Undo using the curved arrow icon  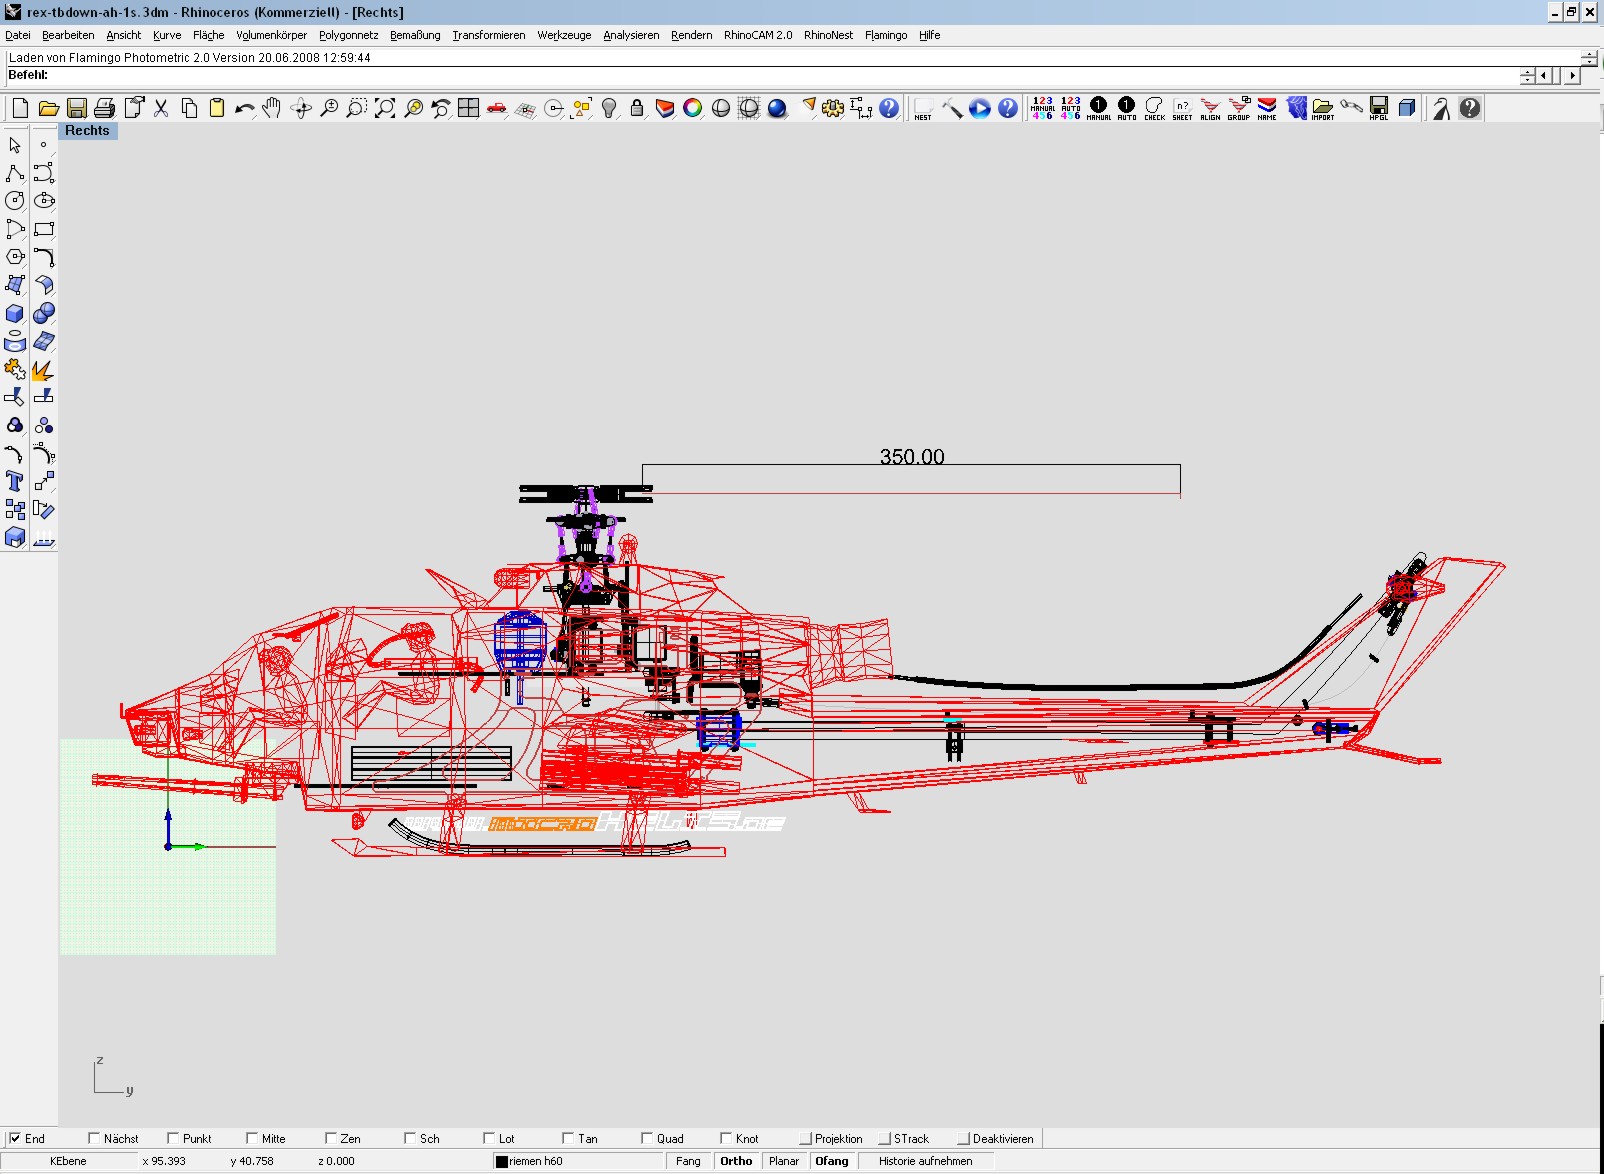(x=244, y=108)
